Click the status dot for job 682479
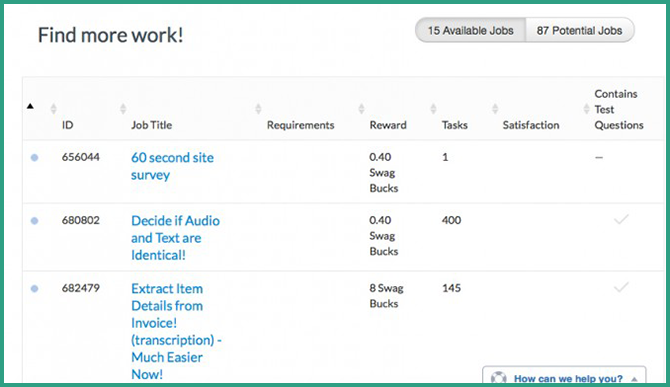 (x=35, y=289)
